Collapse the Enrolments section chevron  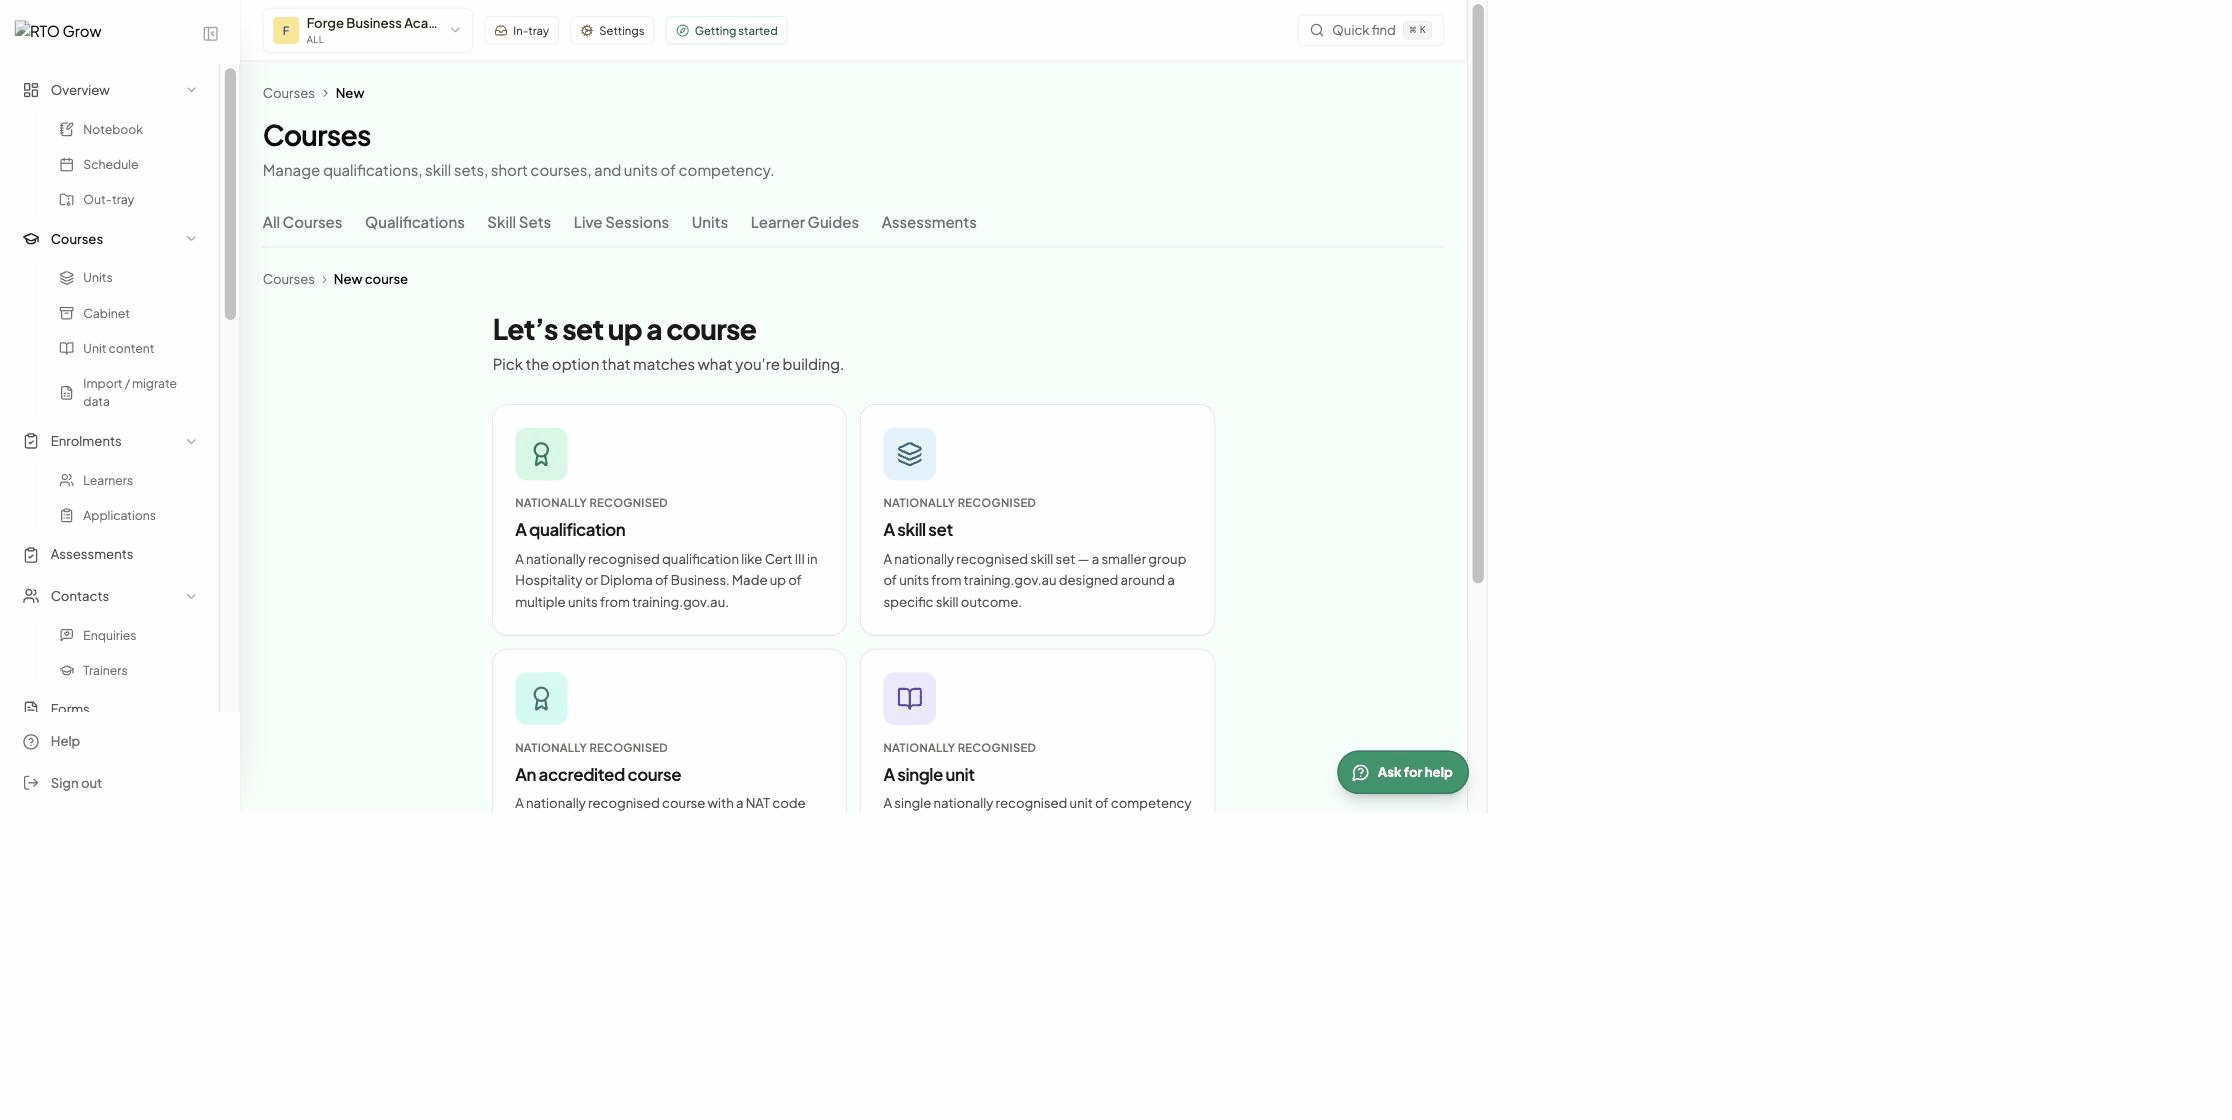tap(191, 442)
